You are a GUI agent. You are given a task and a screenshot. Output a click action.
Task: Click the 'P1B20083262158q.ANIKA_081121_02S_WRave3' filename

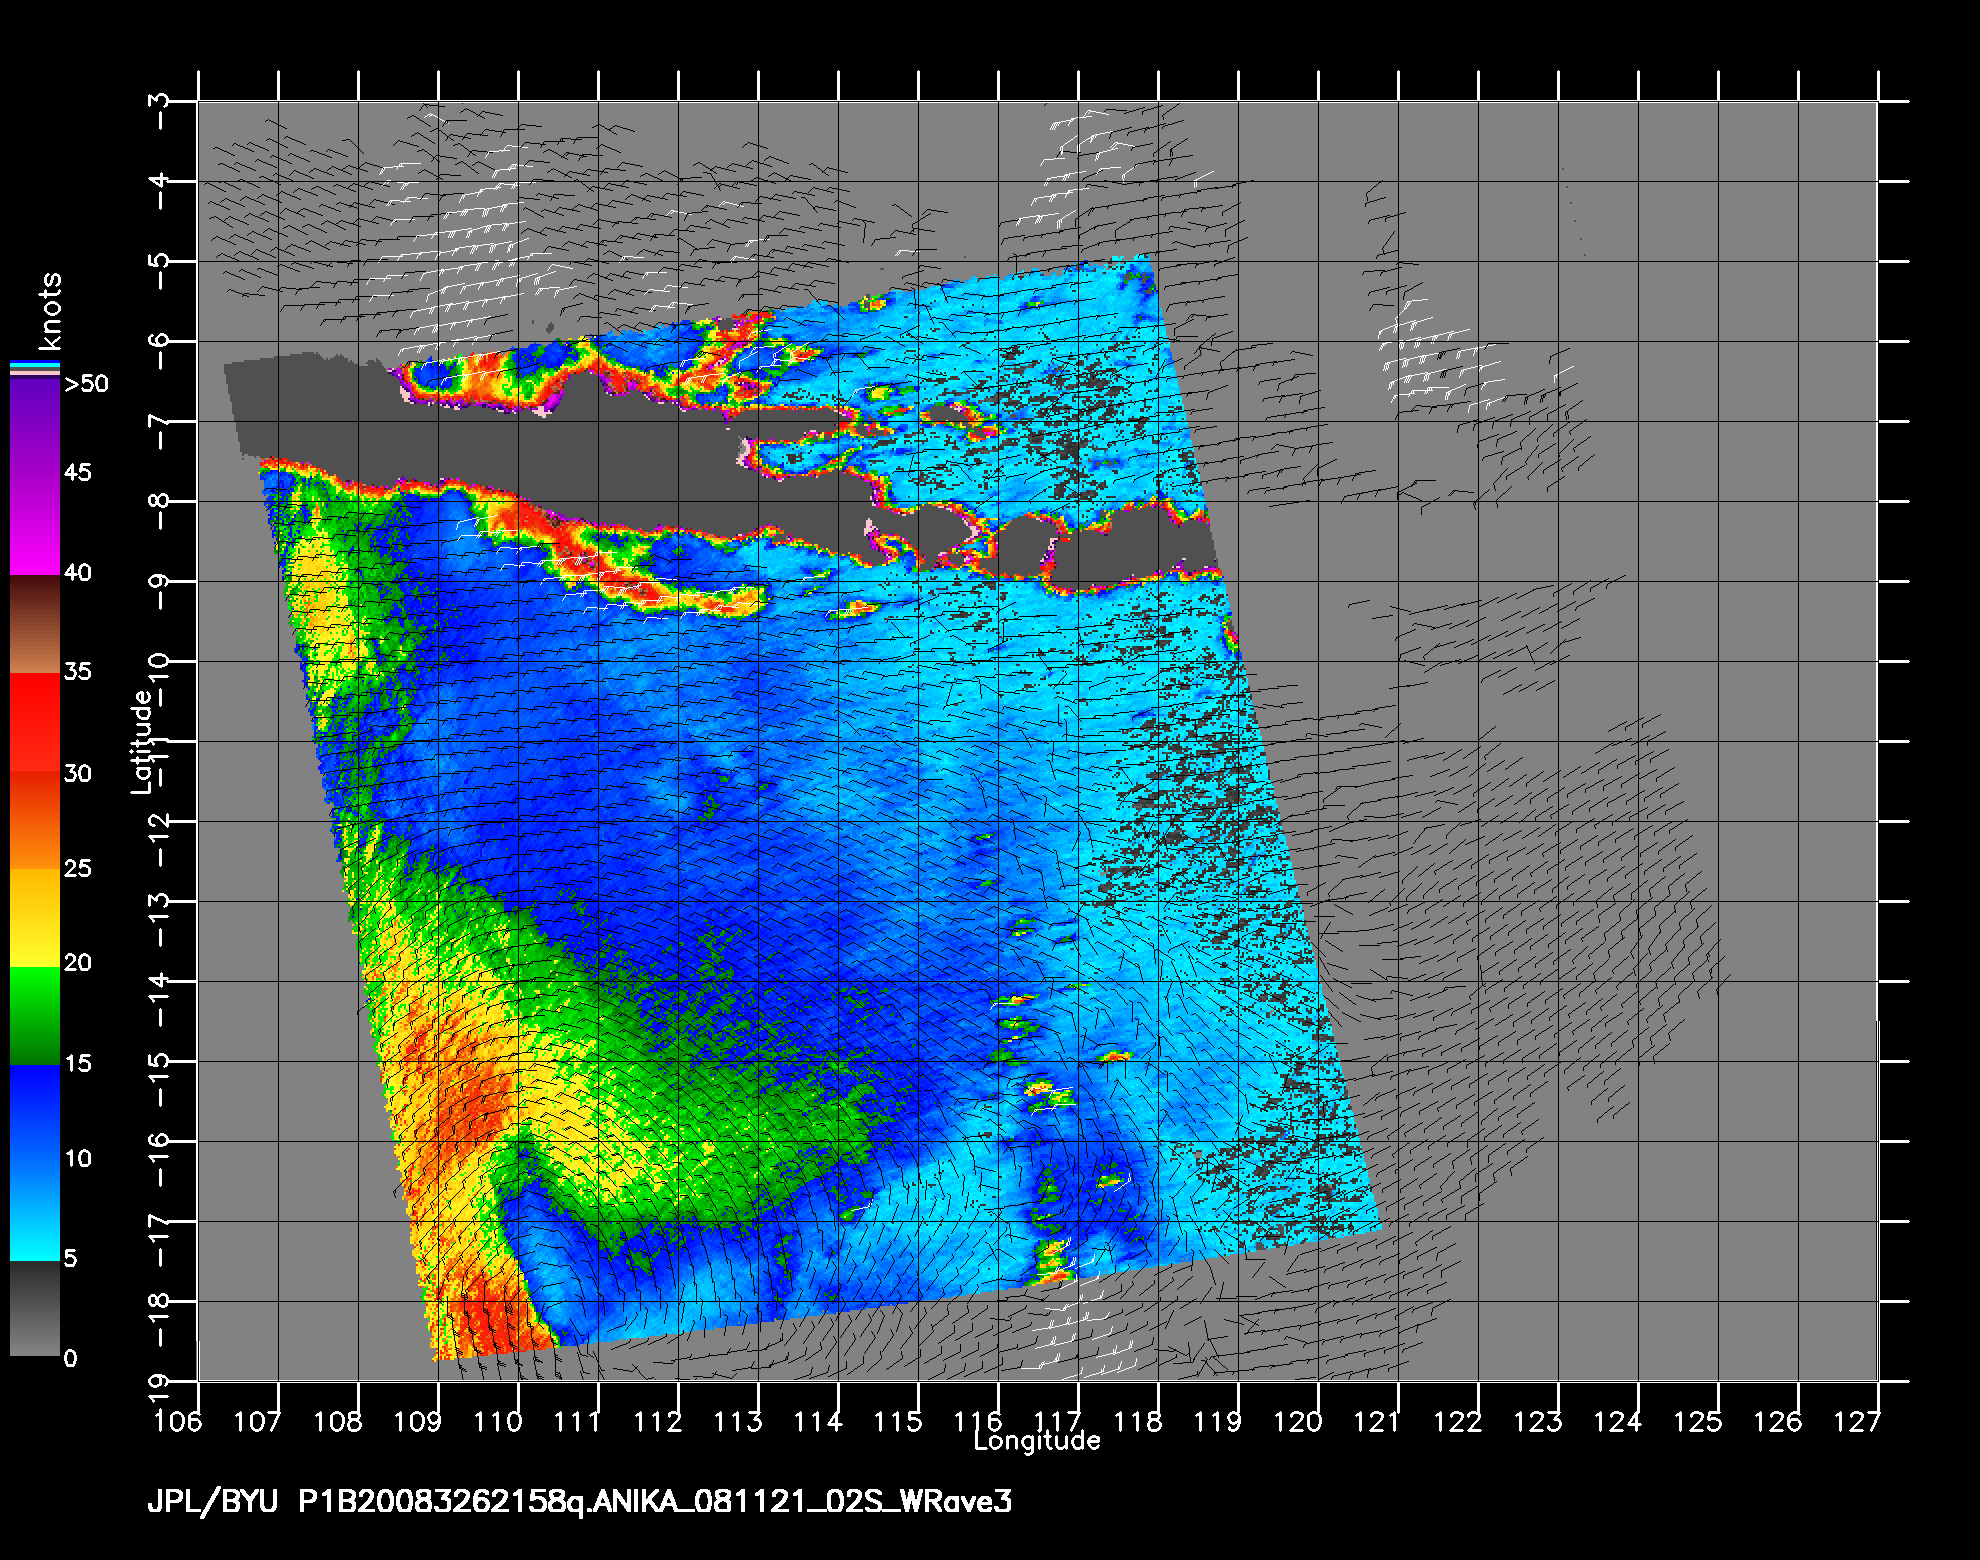point(656,1502)
